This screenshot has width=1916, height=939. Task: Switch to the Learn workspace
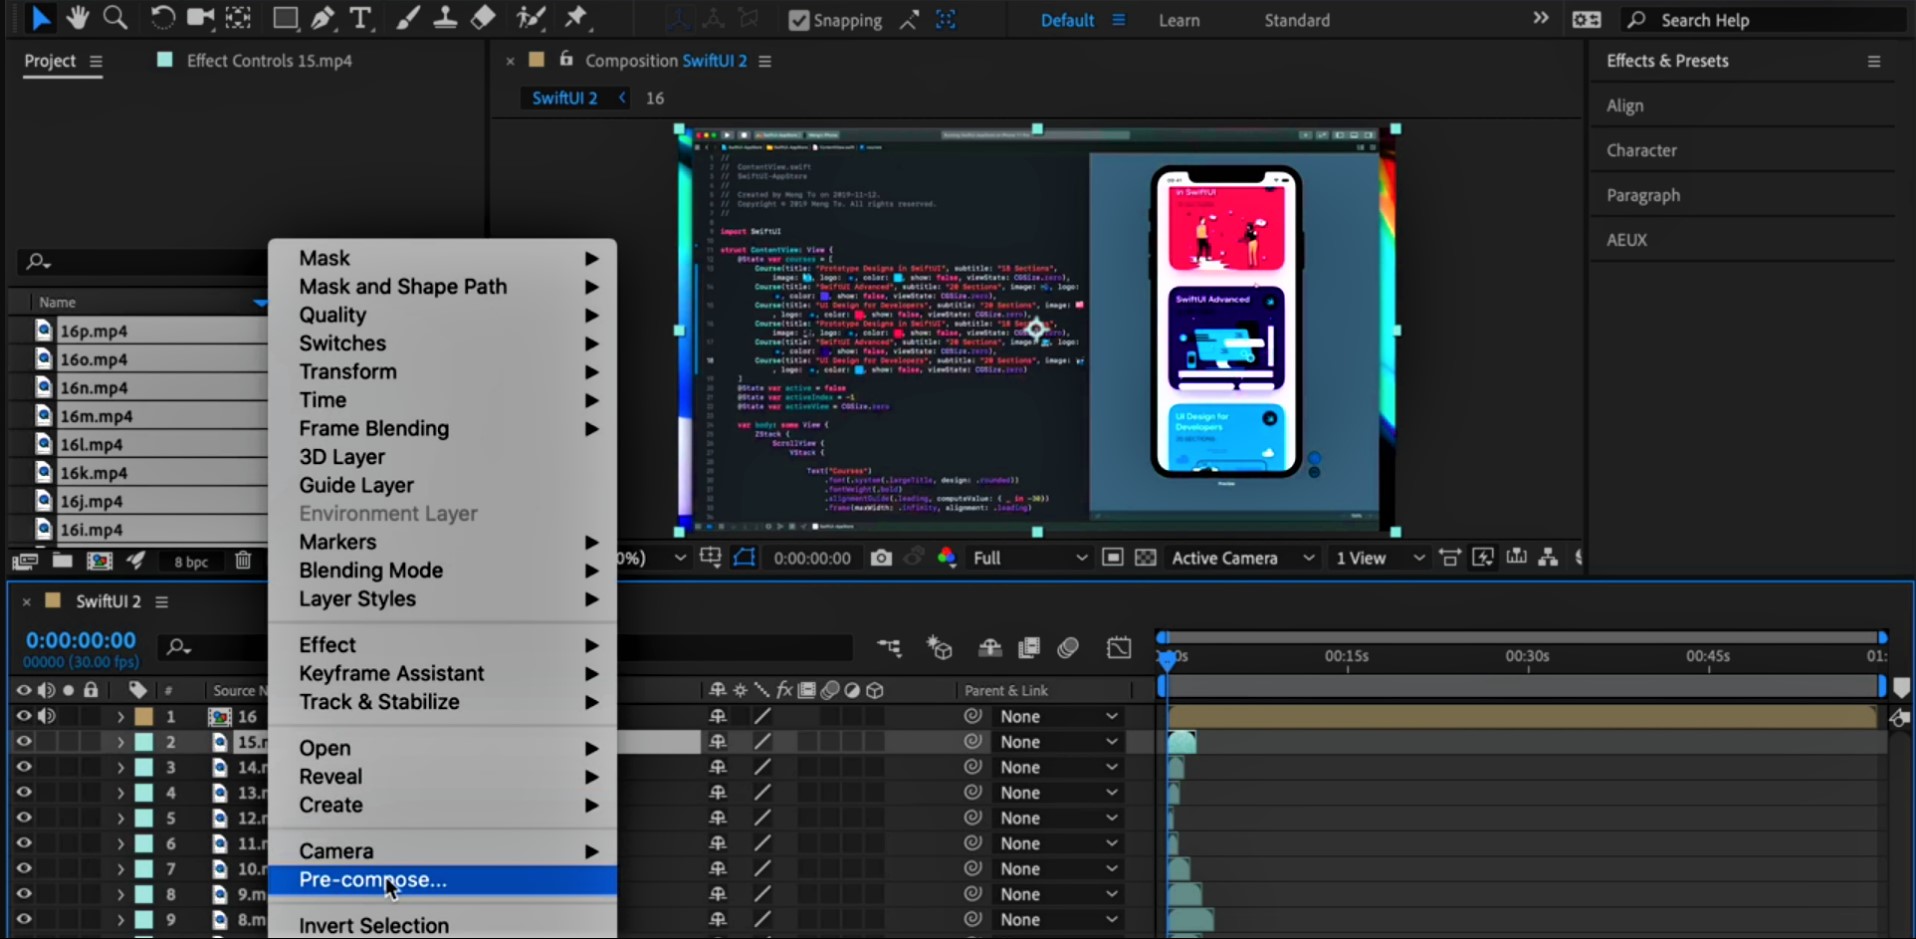[1179, 20]
